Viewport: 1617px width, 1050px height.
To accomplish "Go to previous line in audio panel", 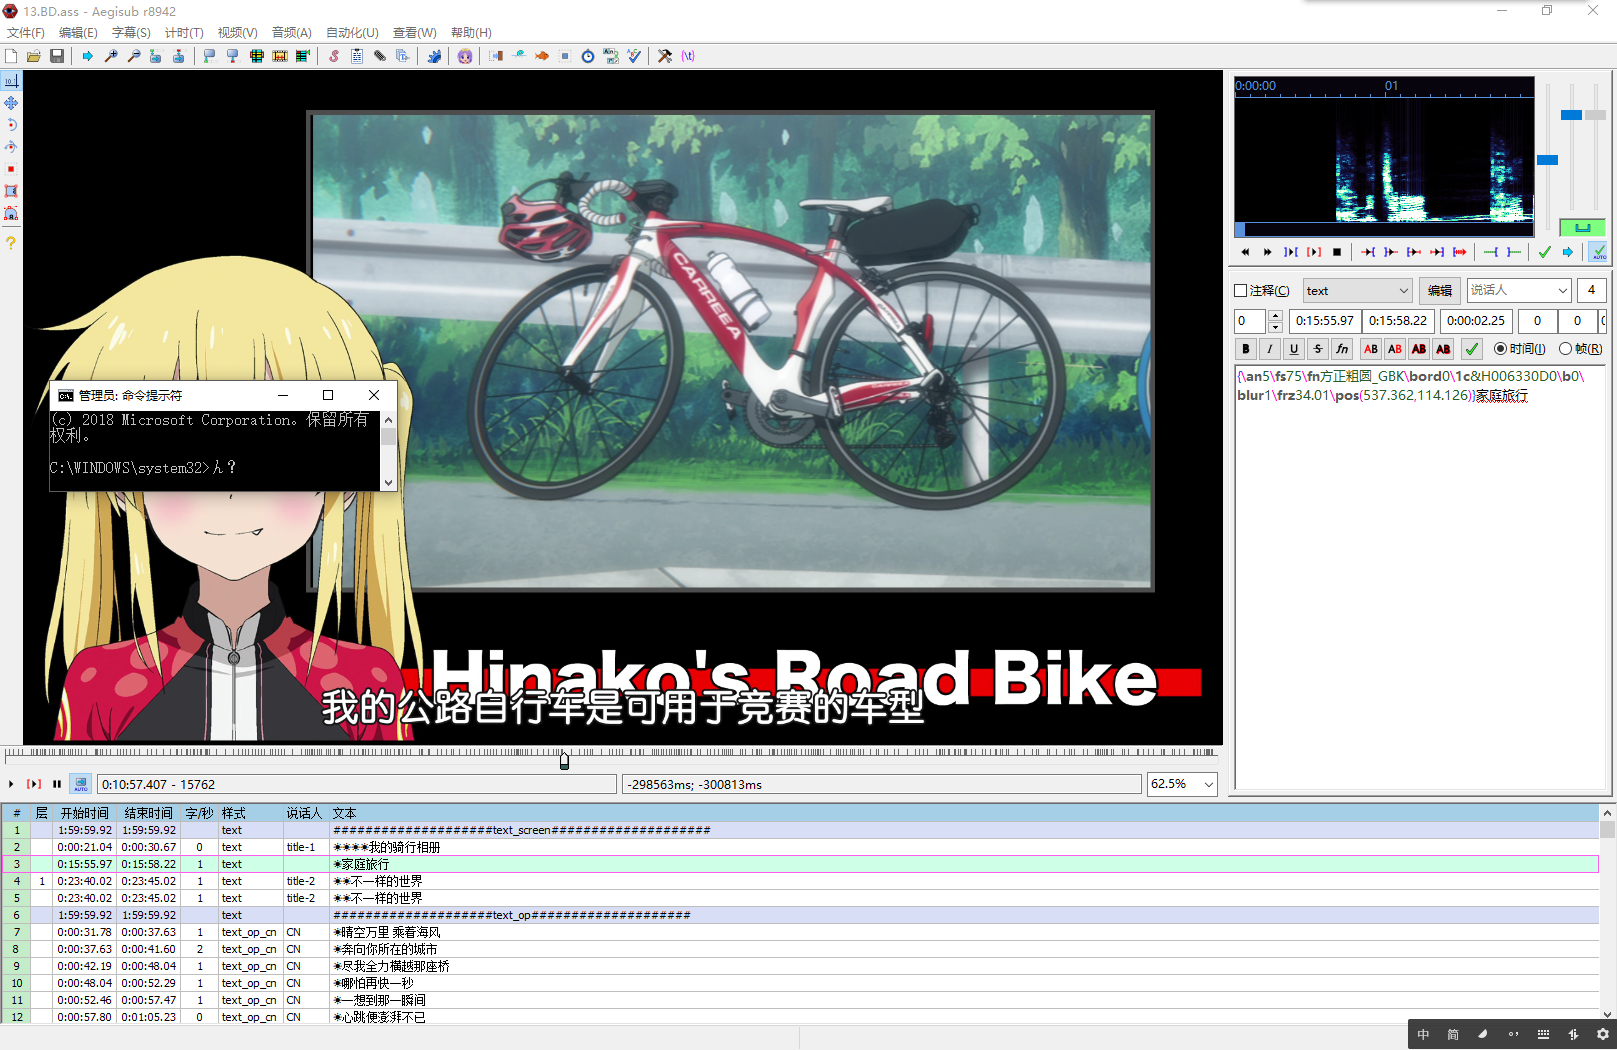I will tap(1245, 252).
